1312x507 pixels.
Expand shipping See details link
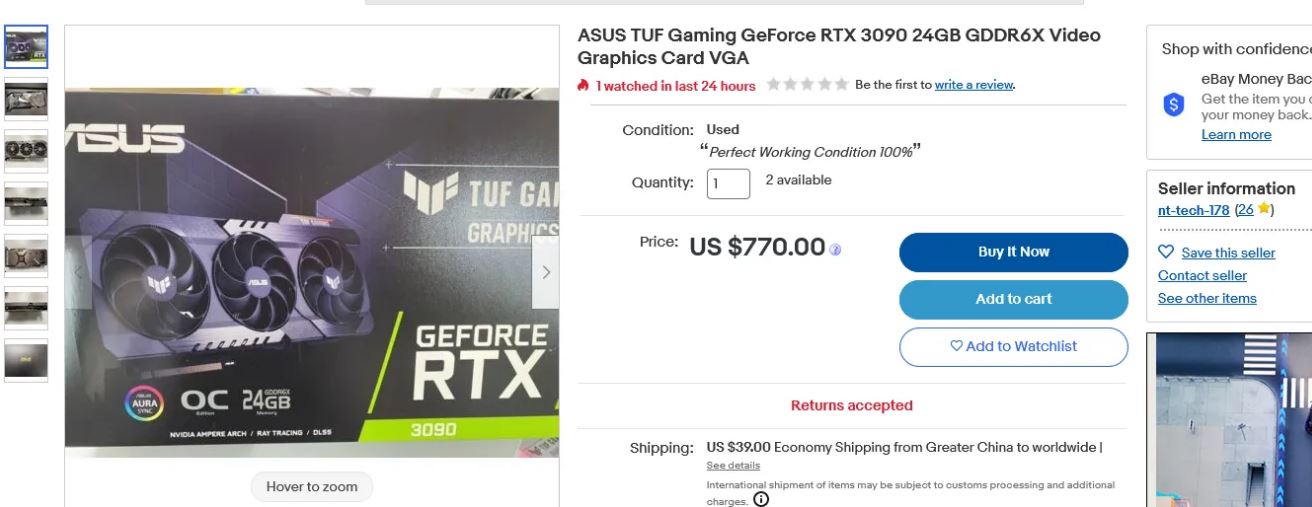[x=732, y=466]
